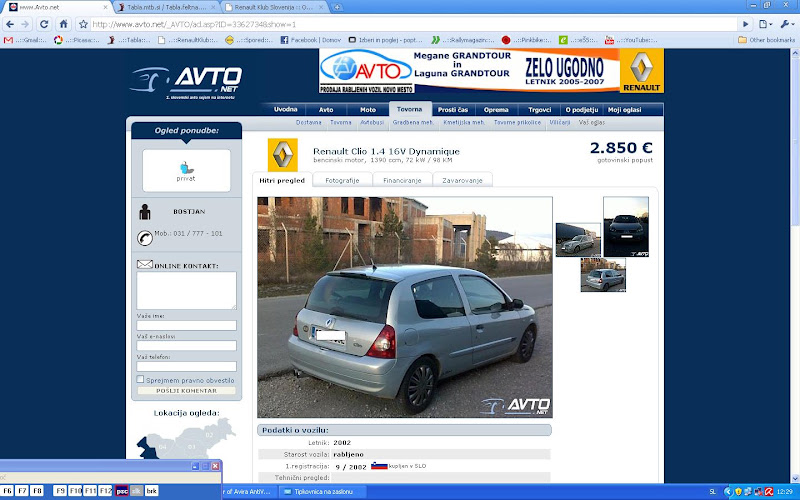The image size is (800, 500).
Task: Open the page control menu
Action: coord(765,24)
